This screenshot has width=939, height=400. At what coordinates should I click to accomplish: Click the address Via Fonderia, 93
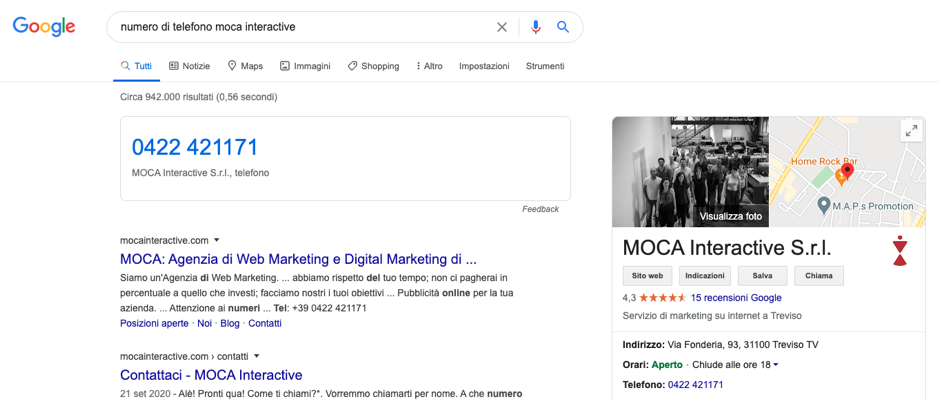tap(743, 345)
